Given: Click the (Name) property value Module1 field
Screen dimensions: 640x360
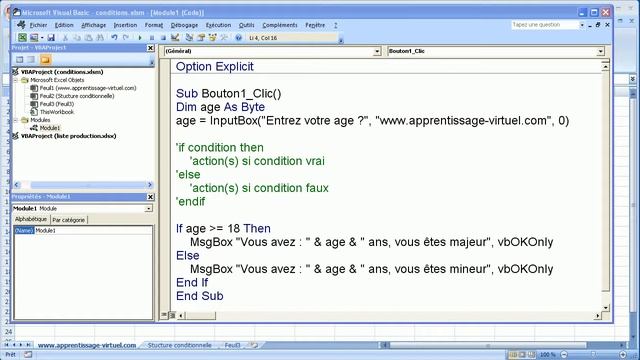Looking at the screenshot, I should click(x=93, y=231).
